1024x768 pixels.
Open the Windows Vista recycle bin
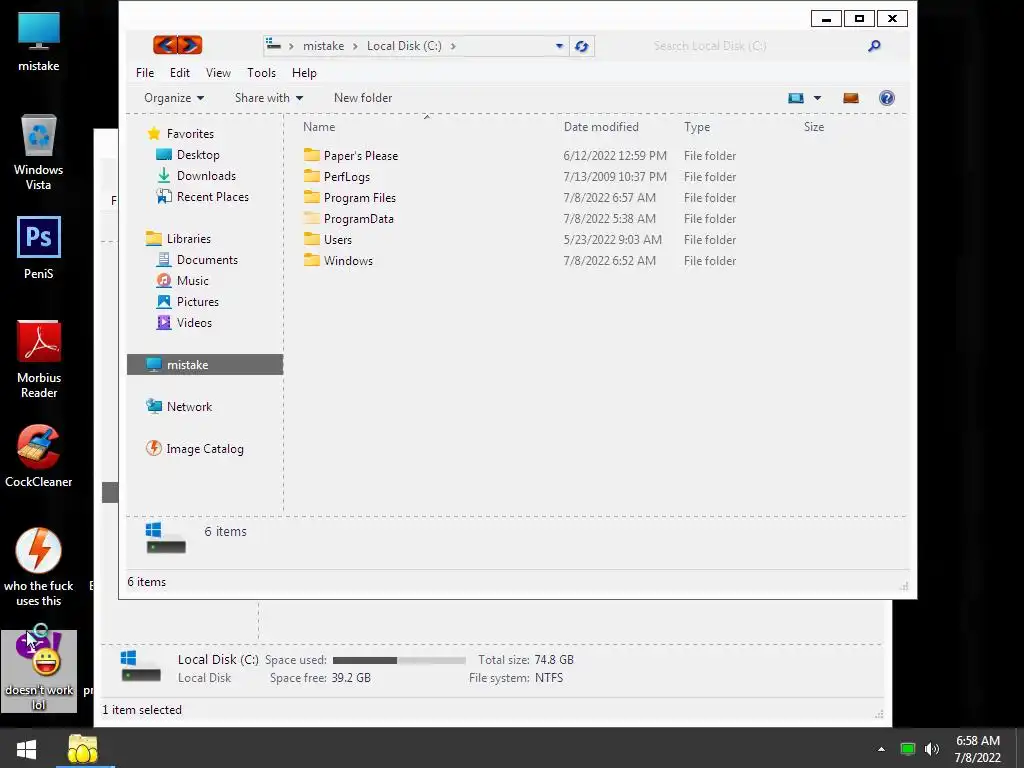coord(39,153)
